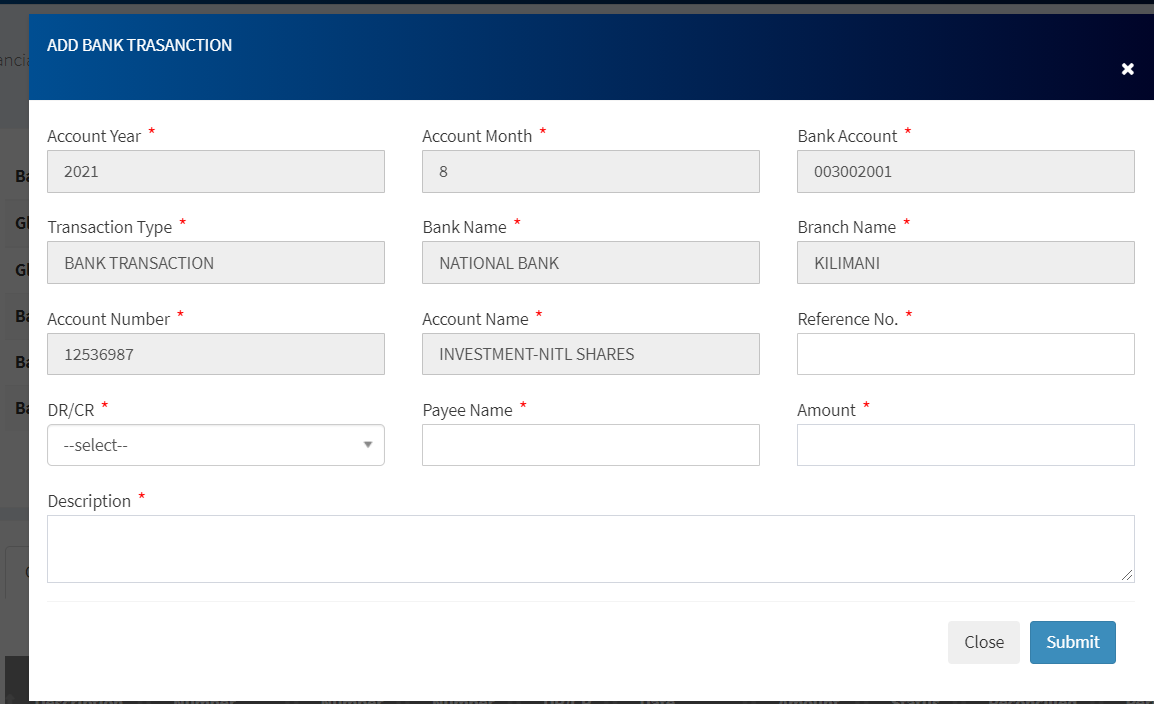Viewport: 1154px width, 704px height.
Task: Select the Account Name field INVESTMENT-NITL SHARES
Action: [x=590, y=354]
